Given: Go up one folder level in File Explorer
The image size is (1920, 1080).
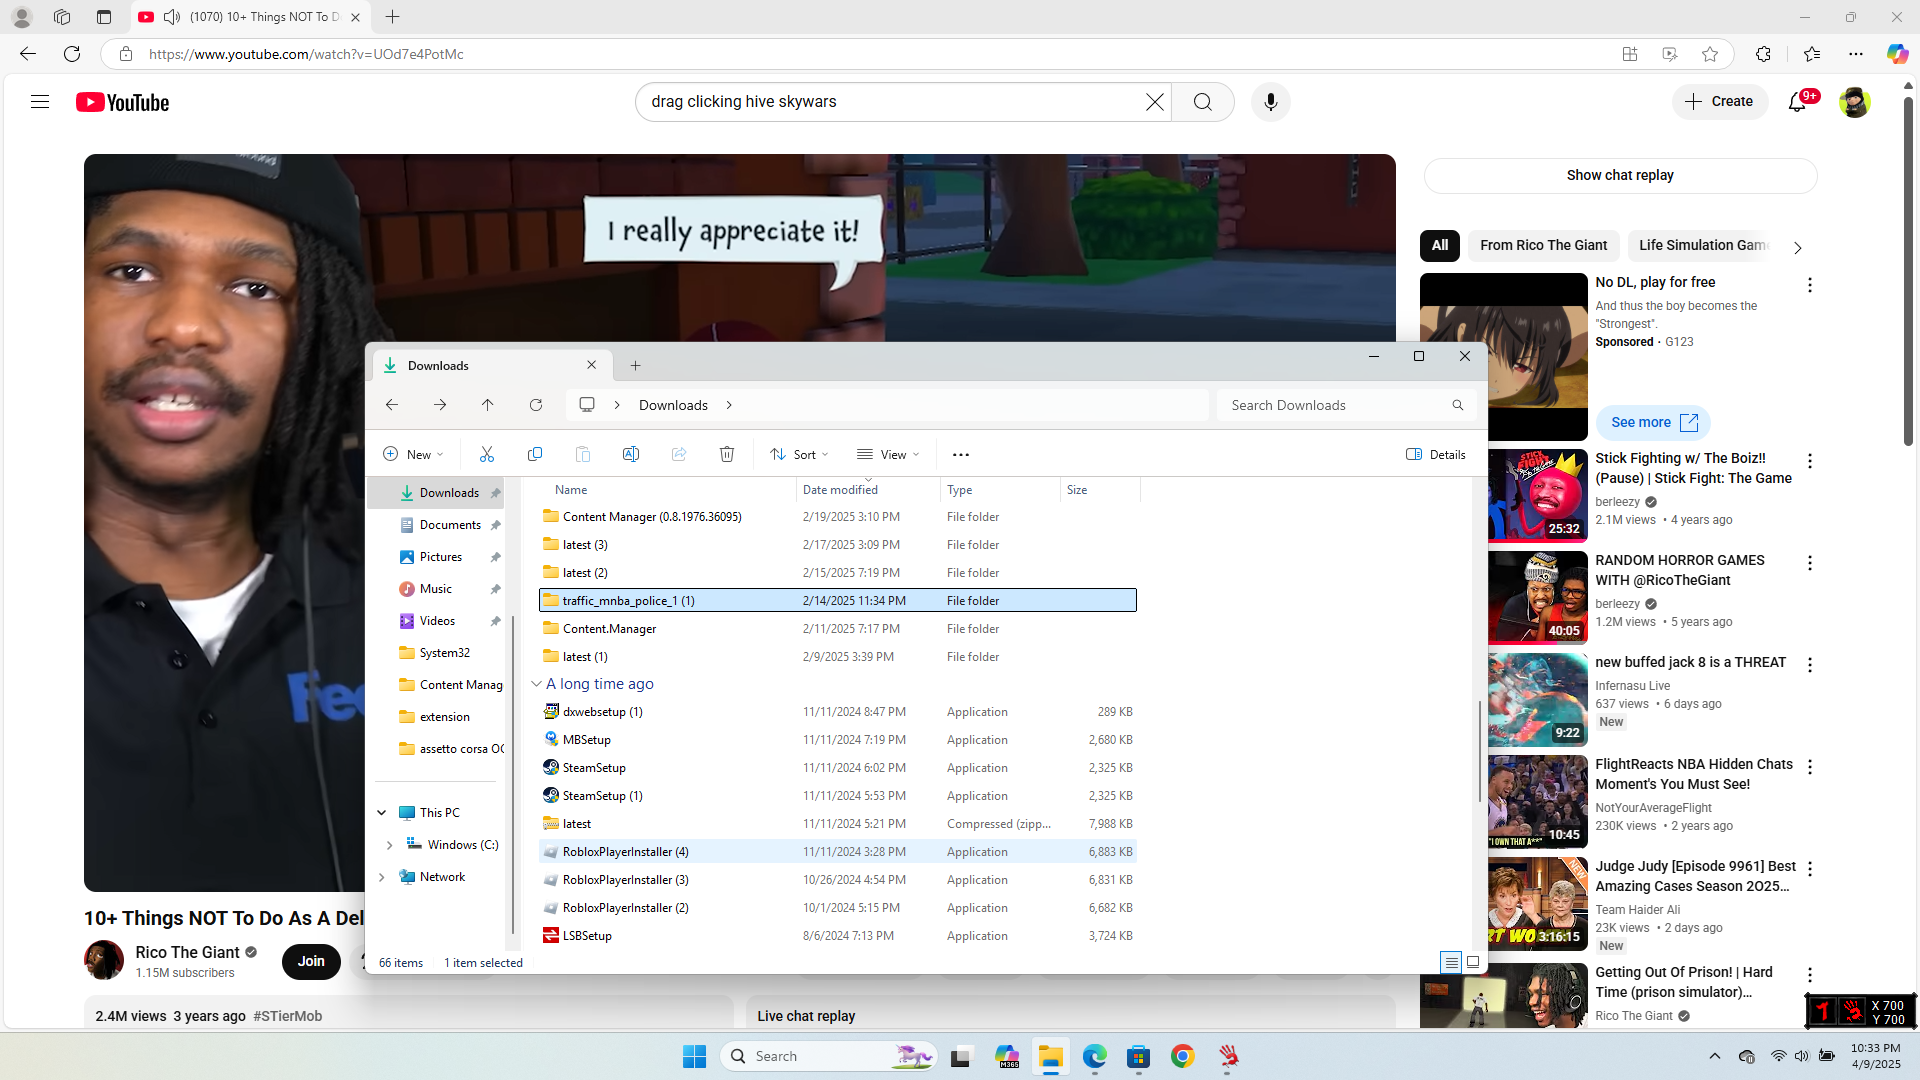Looking at the screenshot, I should tap(488, 405).
